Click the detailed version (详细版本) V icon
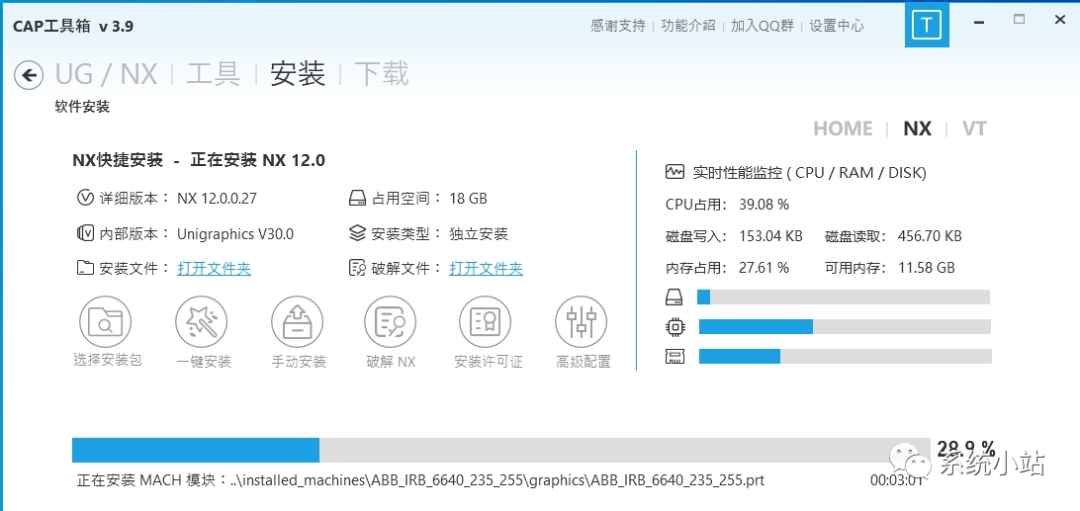 tap(85, 198)
